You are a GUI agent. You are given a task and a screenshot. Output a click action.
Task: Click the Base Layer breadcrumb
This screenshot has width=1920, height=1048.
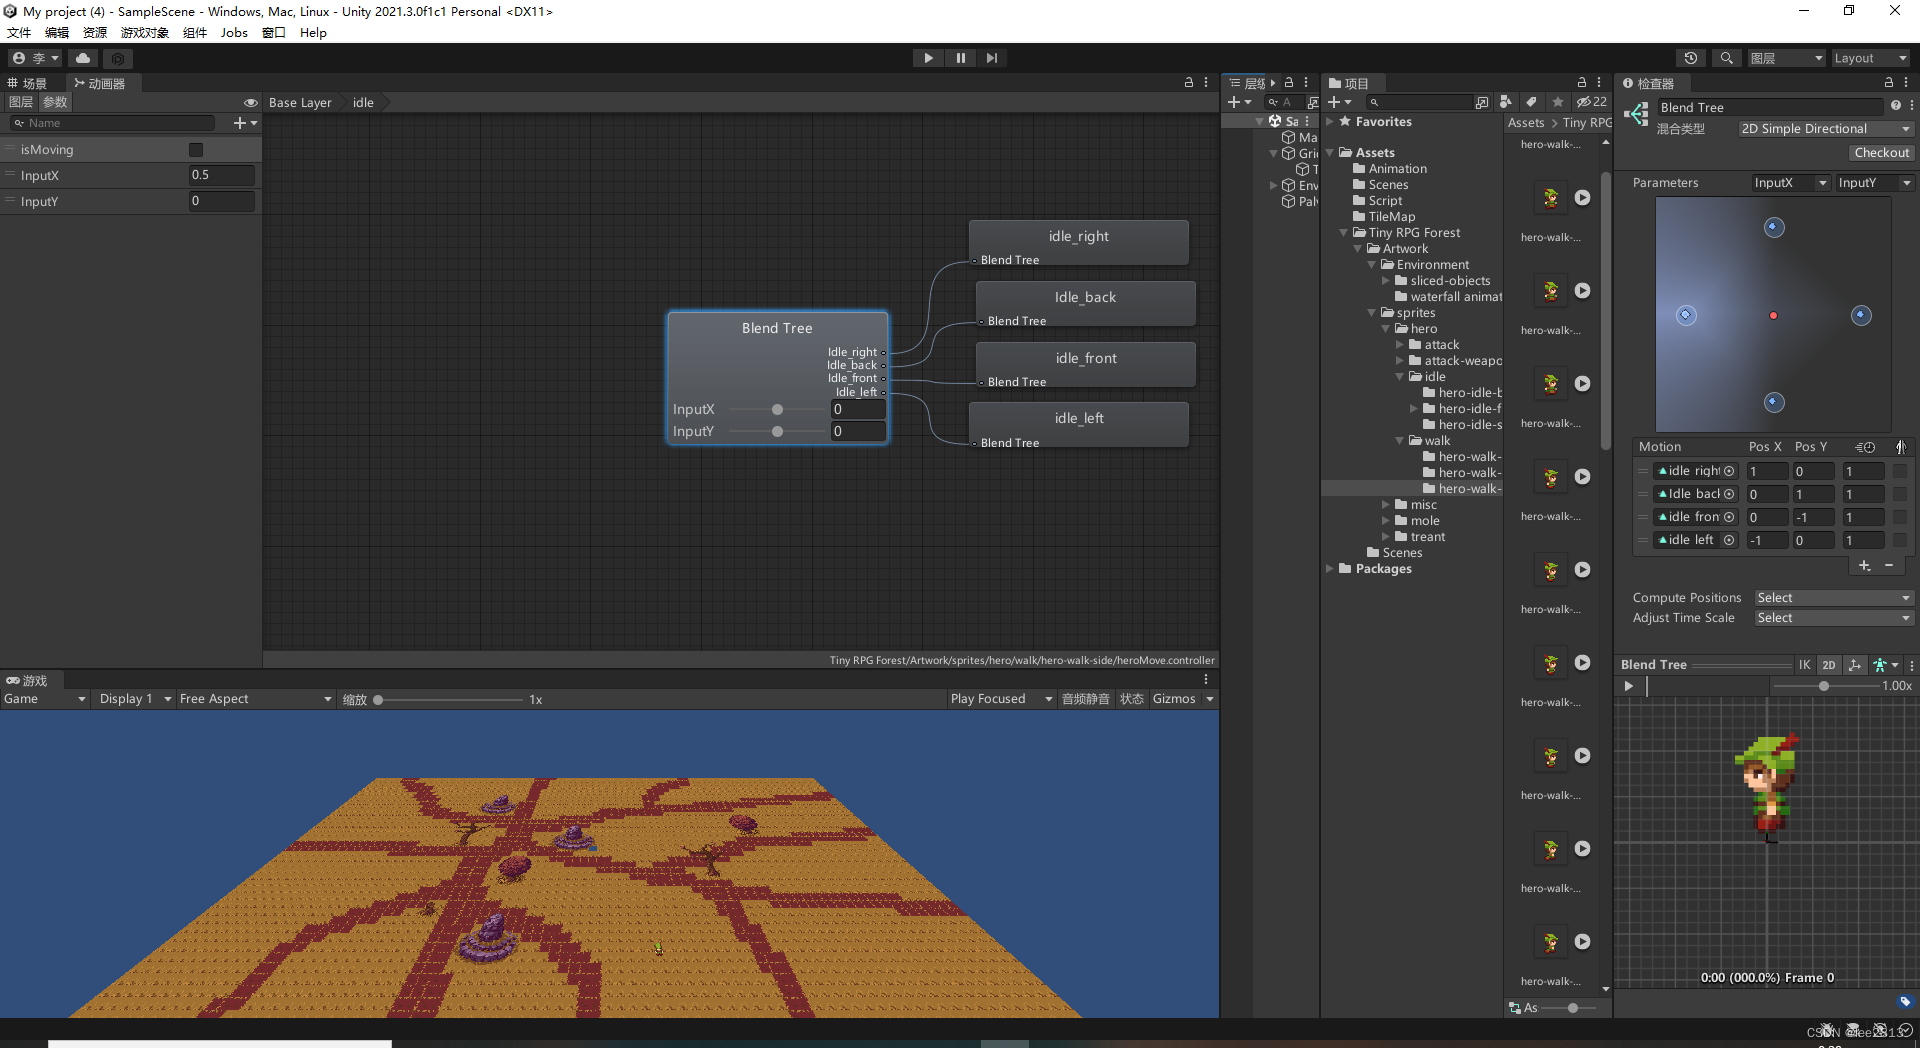click(300, 102)
